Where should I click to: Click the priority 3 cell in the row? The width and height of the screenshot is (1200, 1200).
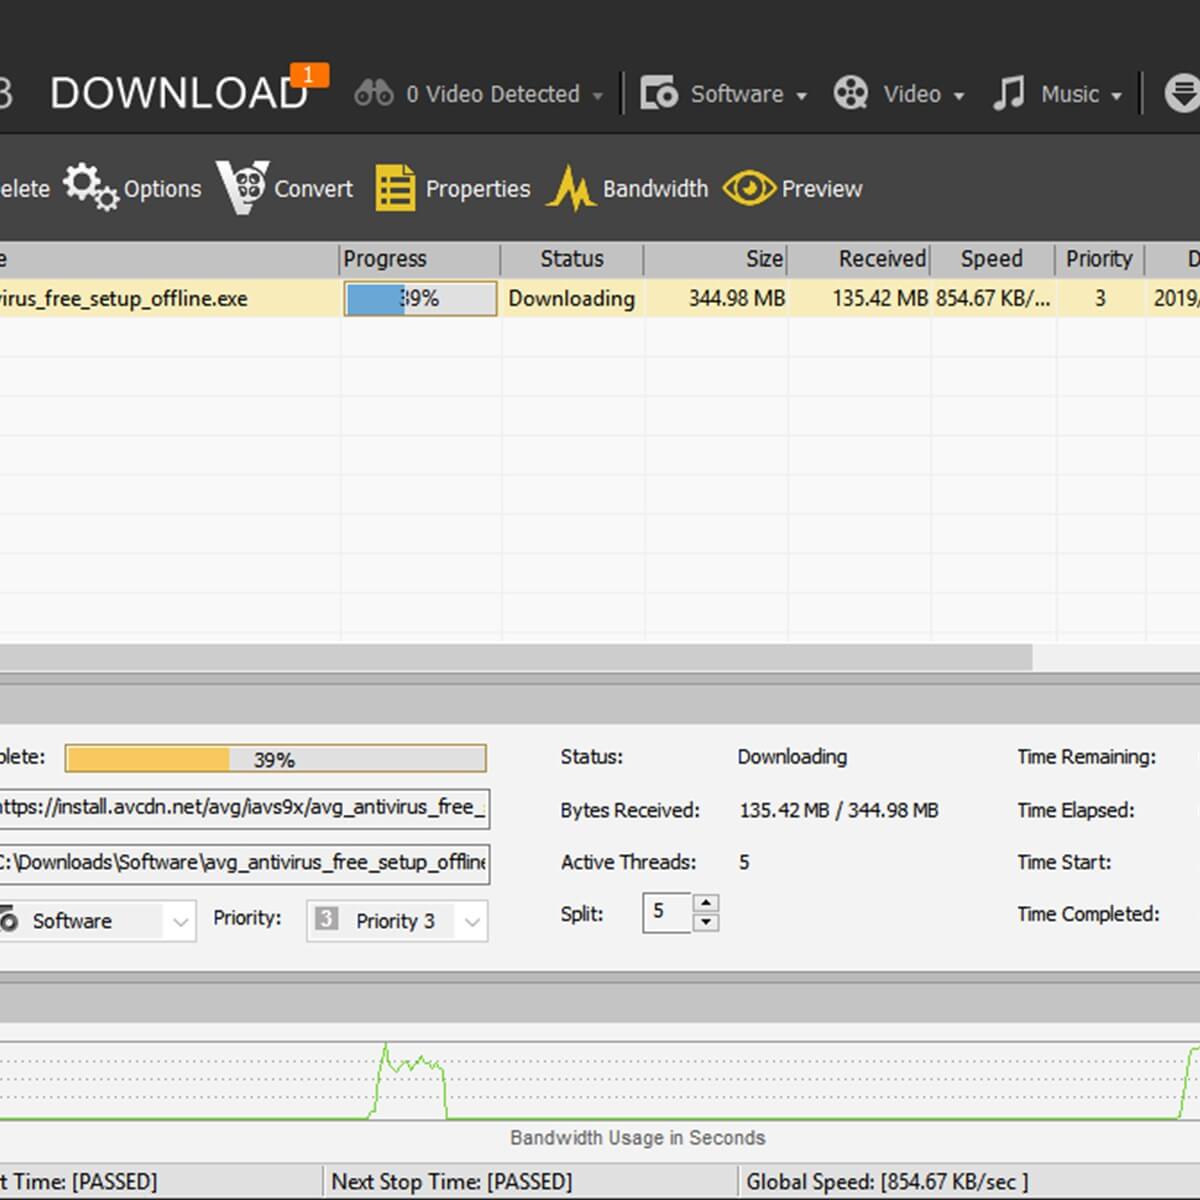(1100, 298)
